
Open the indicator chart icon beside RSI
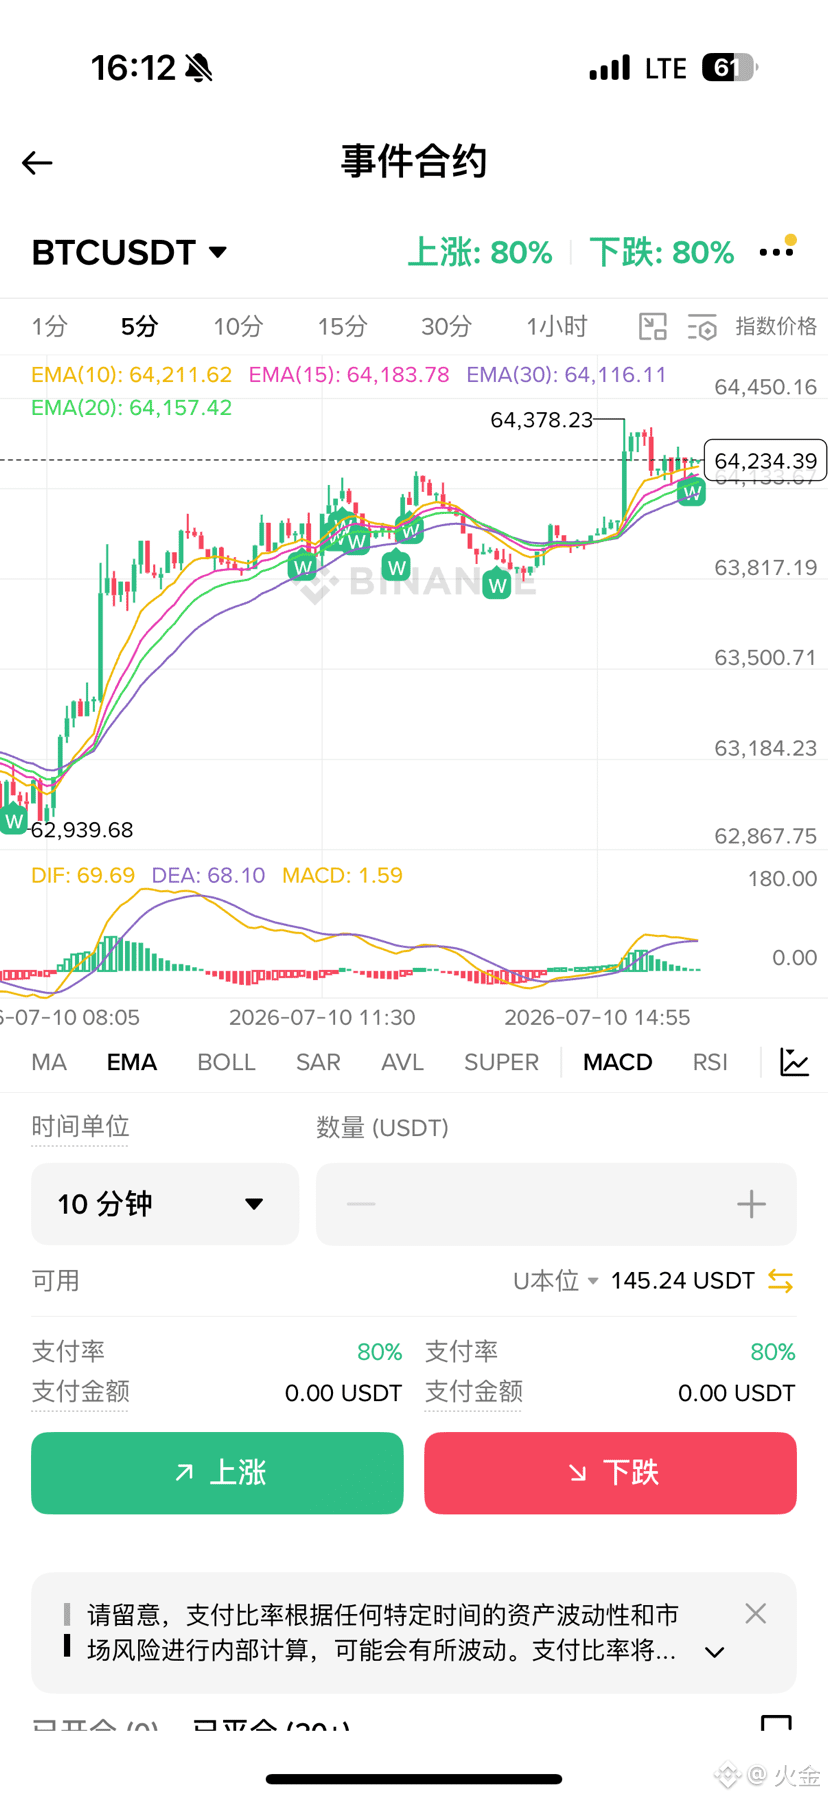click(794, 1062)
